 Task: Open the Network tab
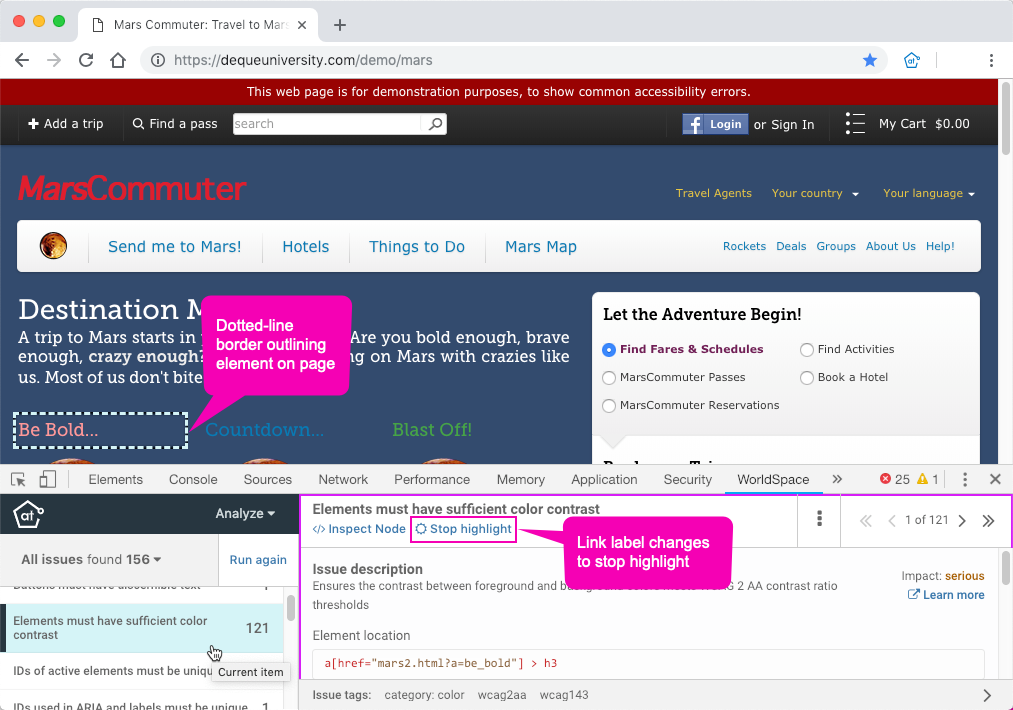(343, 479)
